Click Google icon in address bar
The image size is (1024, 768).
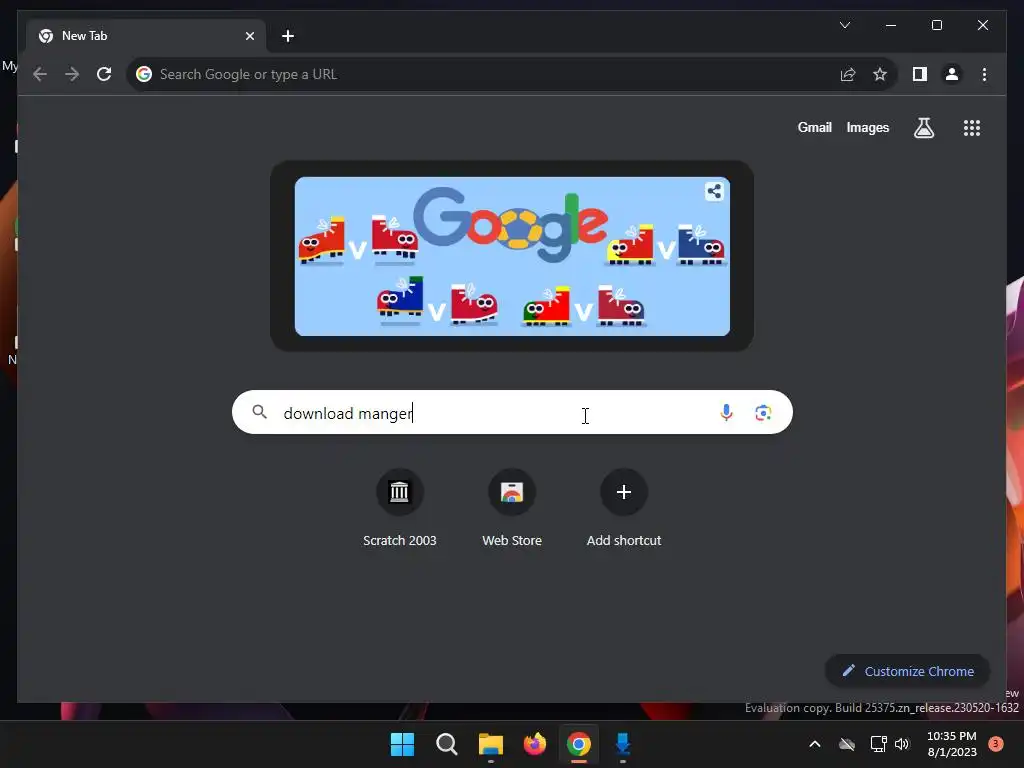coord(144,74)
